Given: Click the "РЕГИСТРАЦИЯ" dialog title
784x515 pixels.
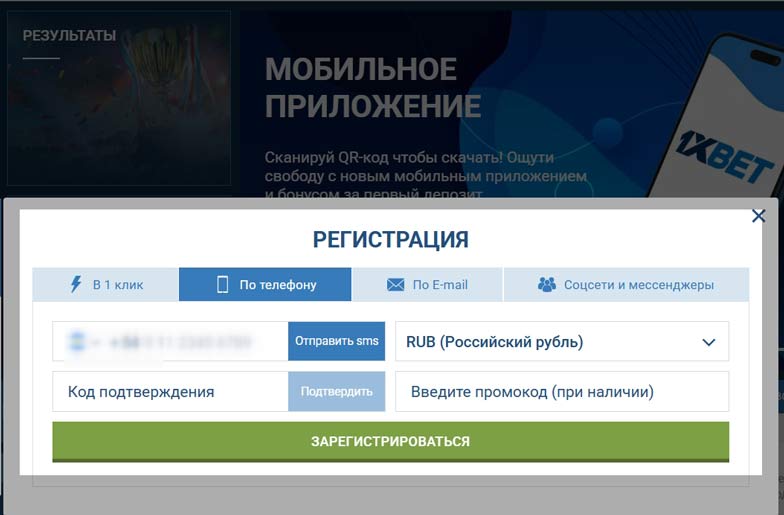Looking at the screenshot, I should pyautogui.click(x=390, y=240).
